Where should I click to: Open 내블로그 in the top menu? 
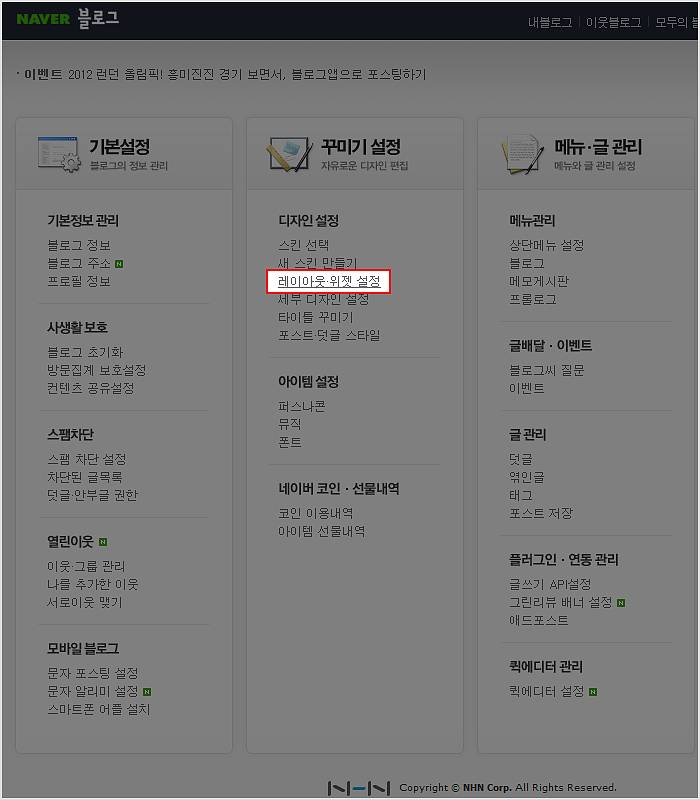550,22
